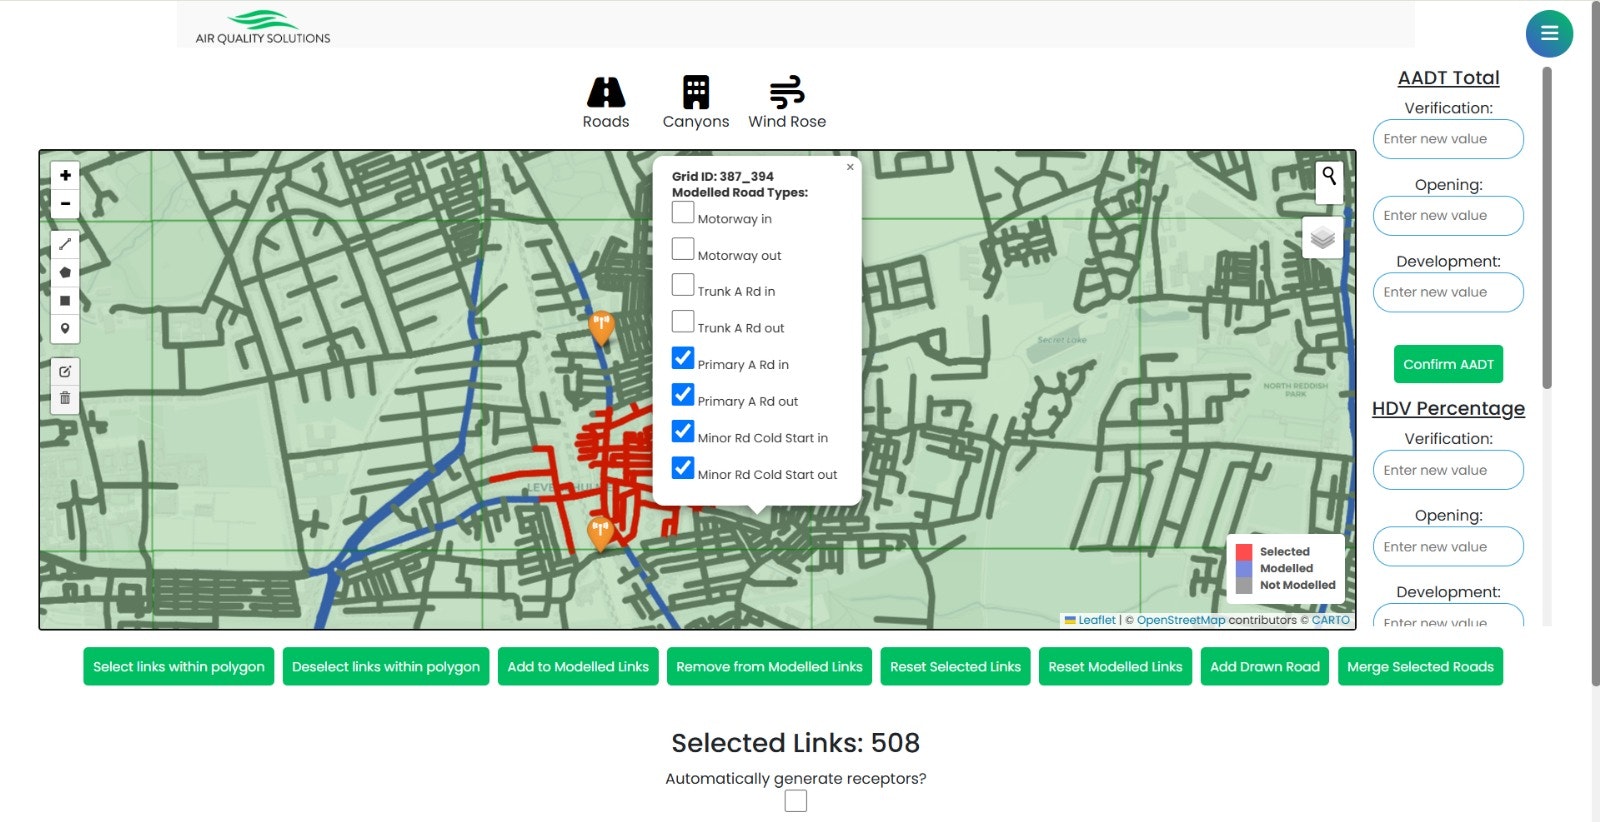Focus the HDV Opening input field
1600x822 pixels.
pyautogui.click(x=1448, y=547)
